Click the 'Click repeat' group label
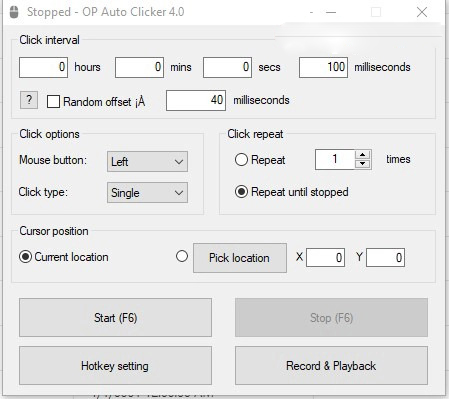The width and height of the screenshot is (449, 399). click(x=255, y=134)
